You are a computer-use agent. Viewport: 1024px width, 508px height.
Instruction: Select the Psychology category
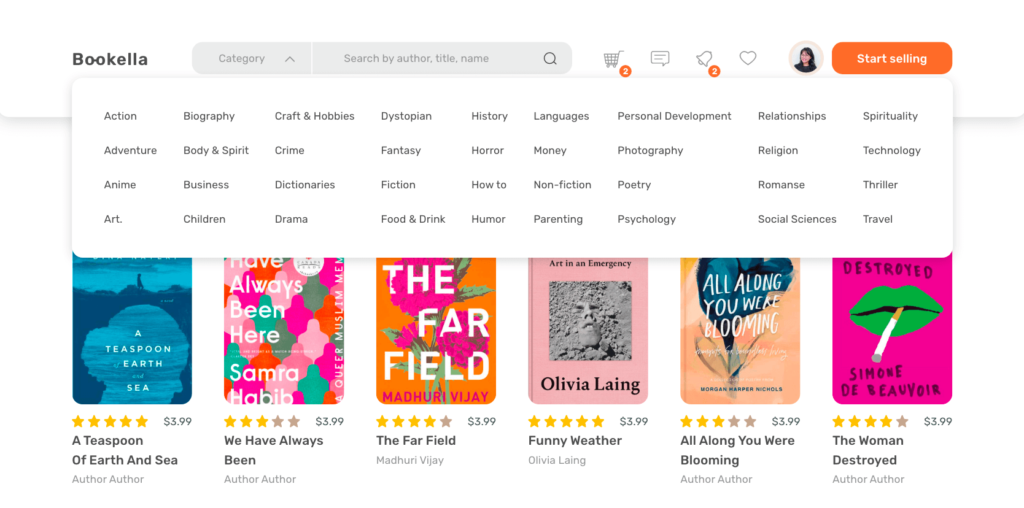point(646,219)
